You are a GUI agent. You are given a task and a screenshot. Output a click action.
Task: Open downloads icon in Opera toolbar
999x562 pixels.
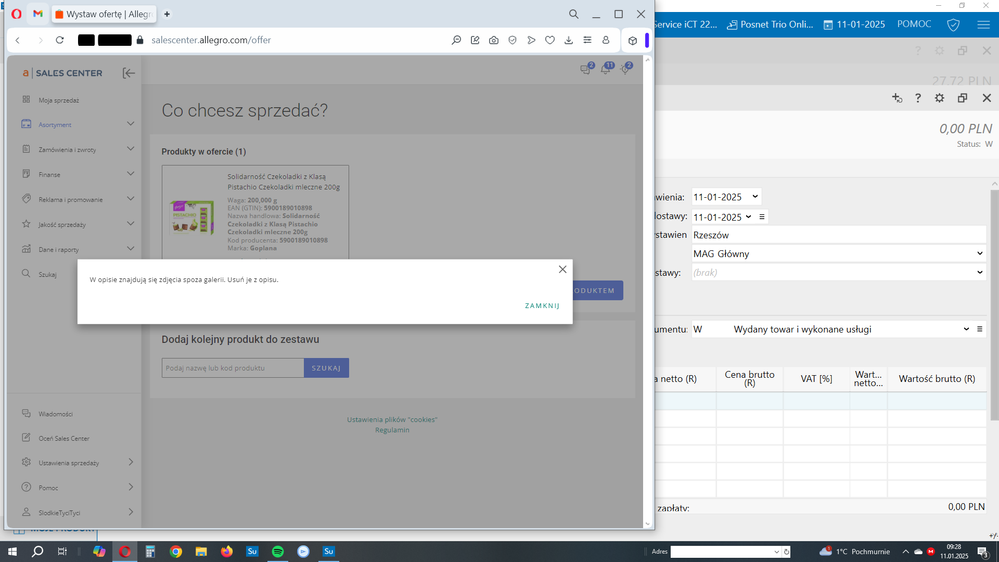pyautogui.click(x=568, y=40)
